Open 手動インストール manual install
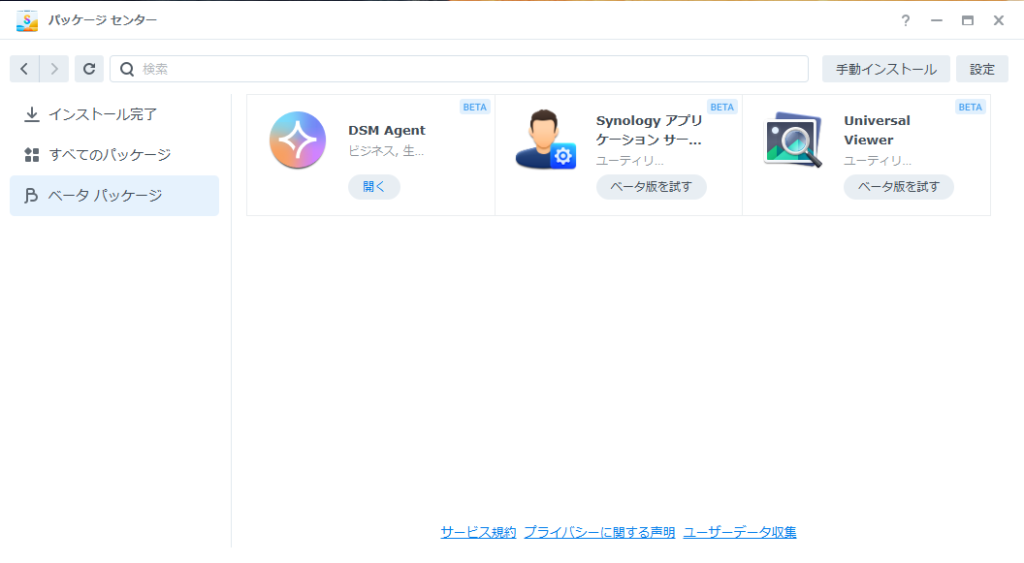Image resolution: width=1024 pixels, height=563 pixels. [x=886, y=69]
